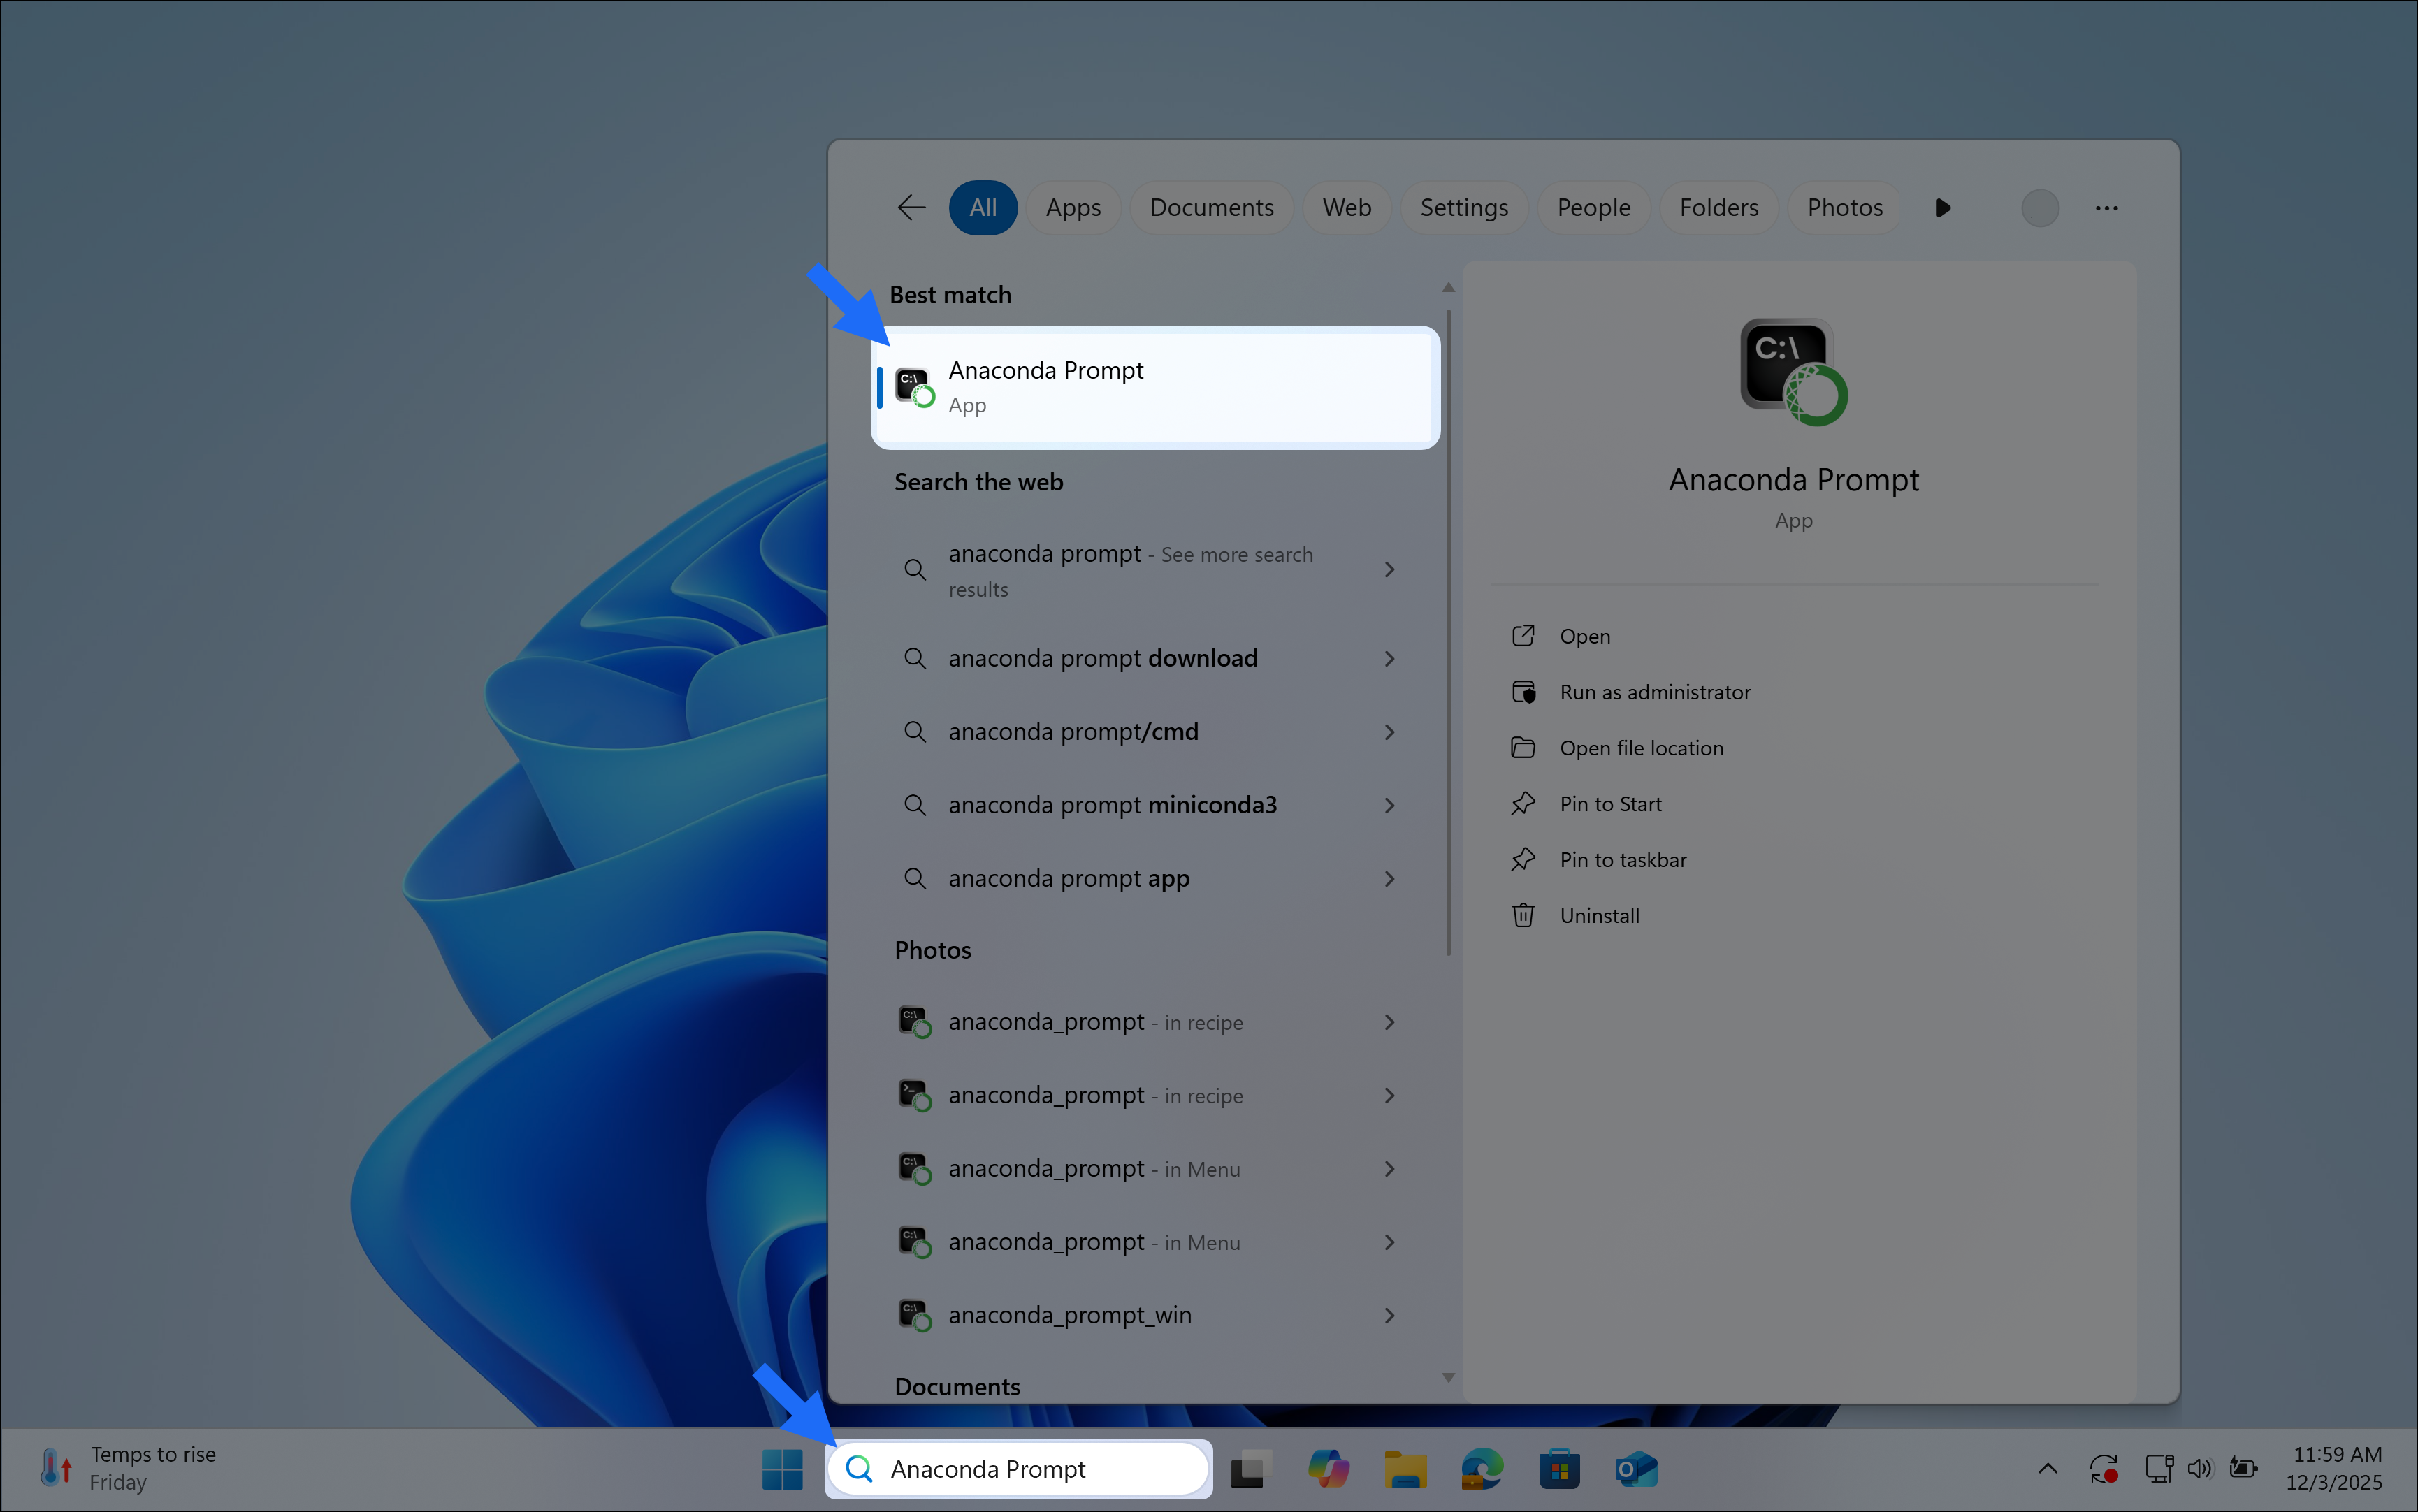This screenshot has width=2418, height=1512.
Task: Select the back arrow in the search window
Action: [910, 207]
